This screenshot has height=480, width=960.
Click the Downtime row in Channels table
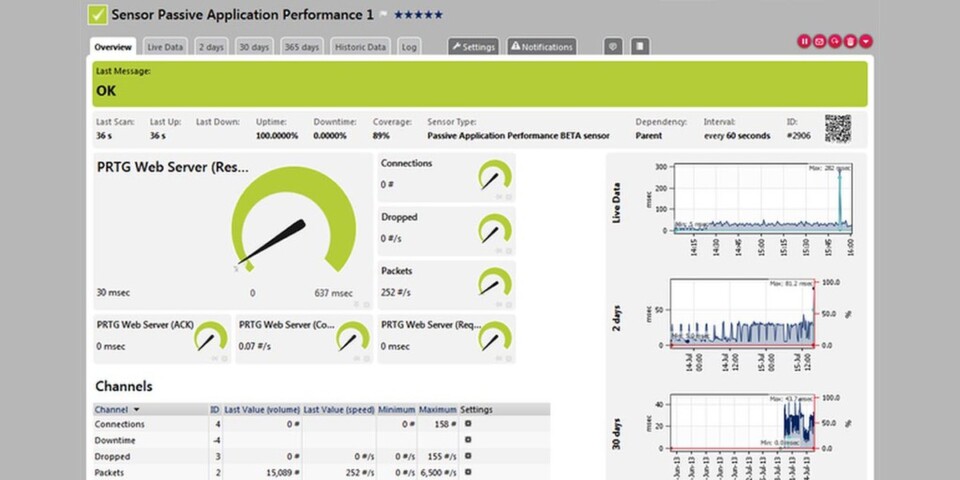[x=321, y=440]
